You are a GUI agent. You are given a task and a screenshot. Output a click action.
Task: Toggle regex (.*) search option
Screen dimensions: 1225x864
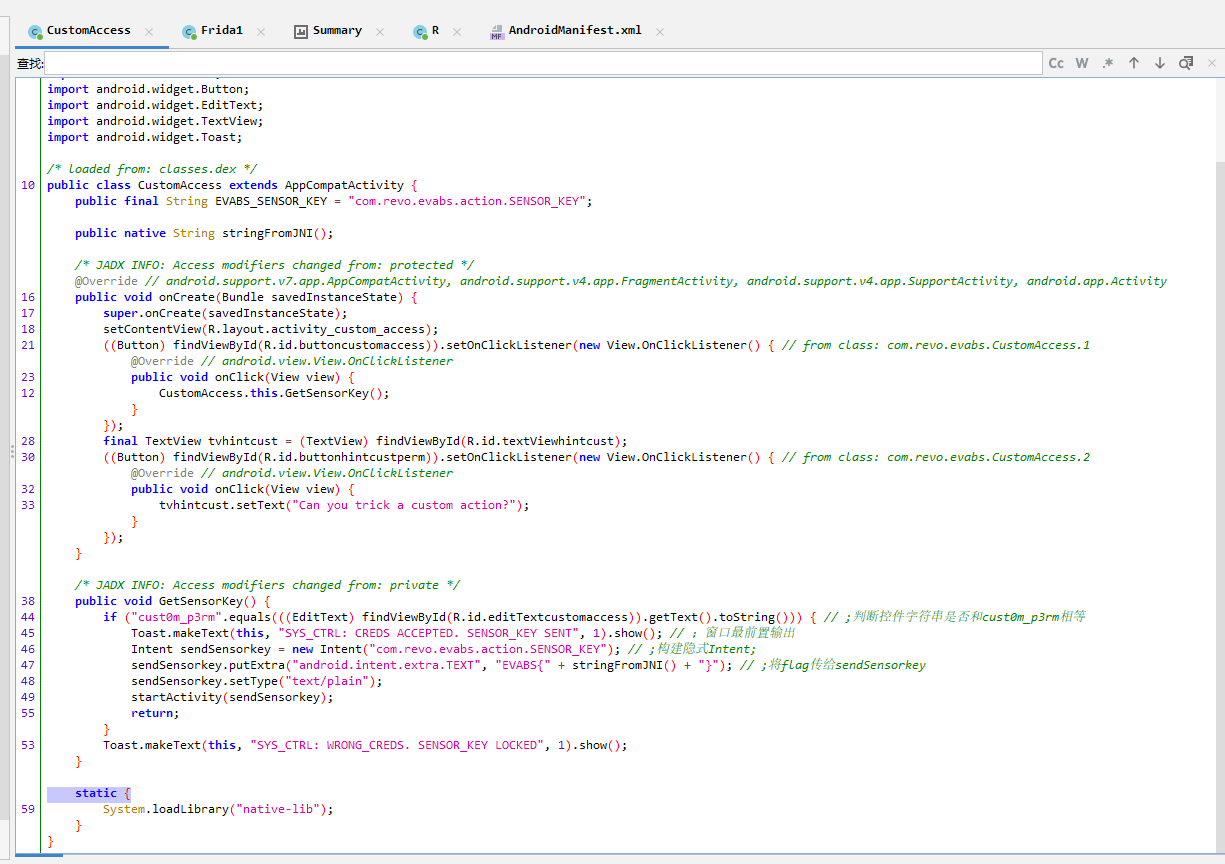(x=1108, y=63)
